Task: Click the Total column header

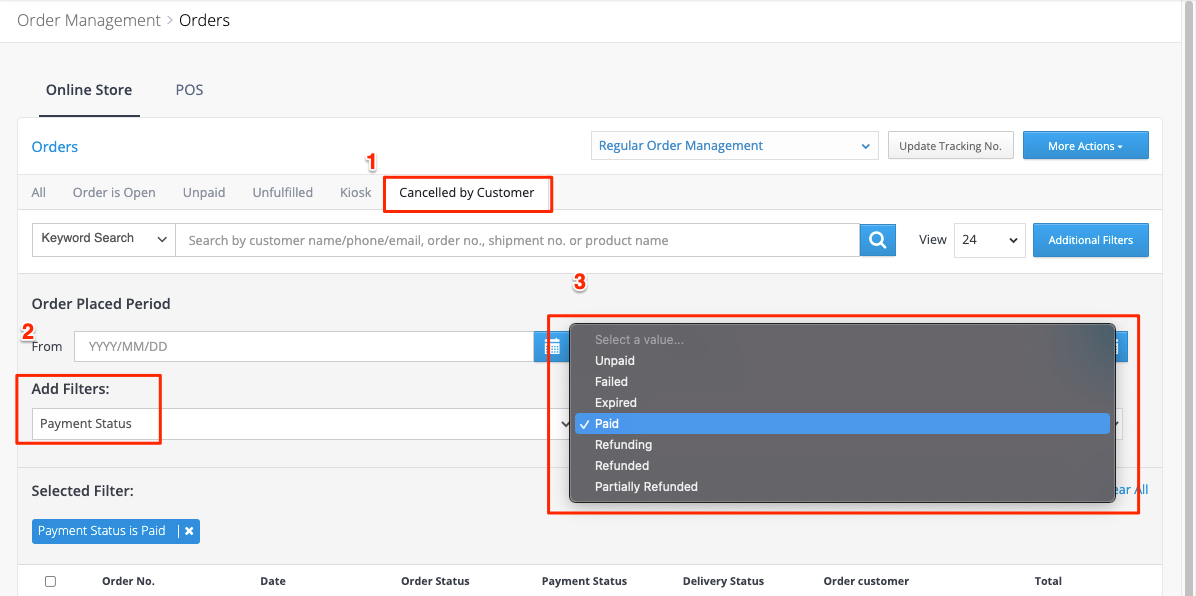Action: click(1048, 582)
